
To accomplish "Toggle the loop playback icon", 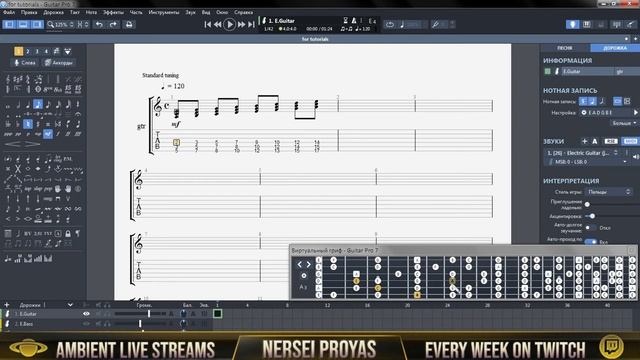I will click(390, 24).
